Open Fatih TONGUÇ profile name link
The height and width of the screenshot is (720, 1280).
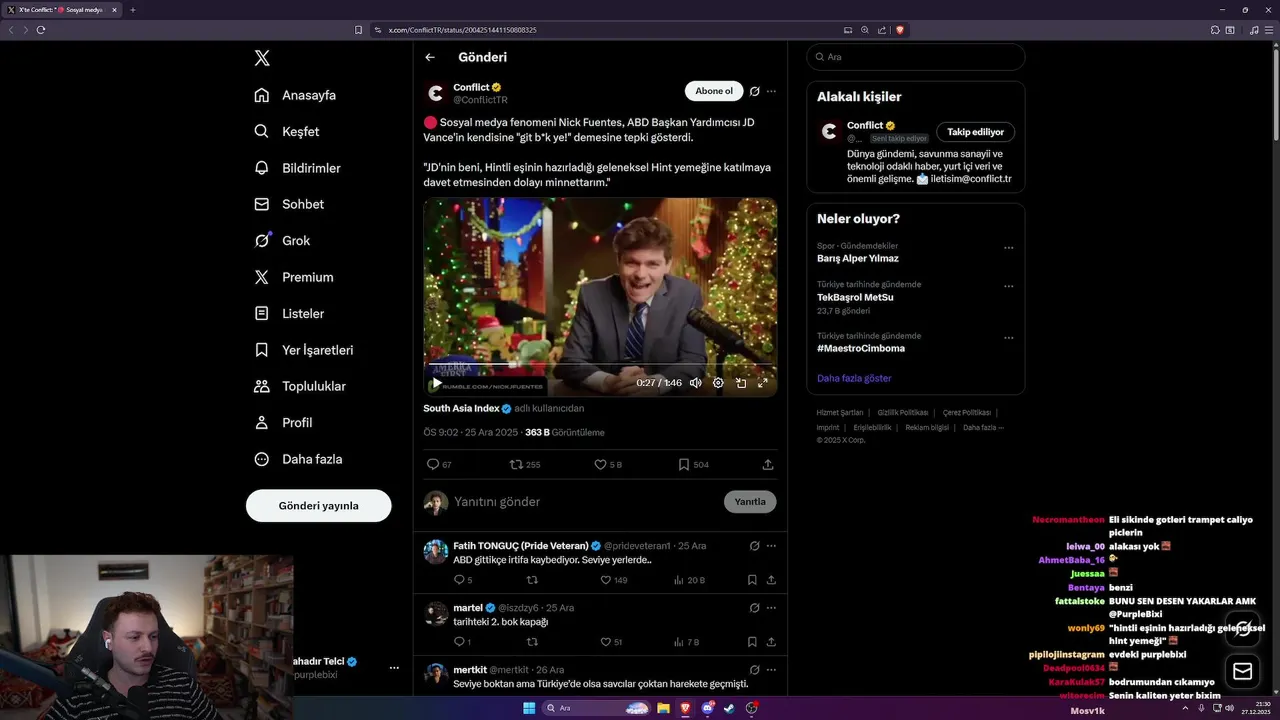click(x=521, y=546)
